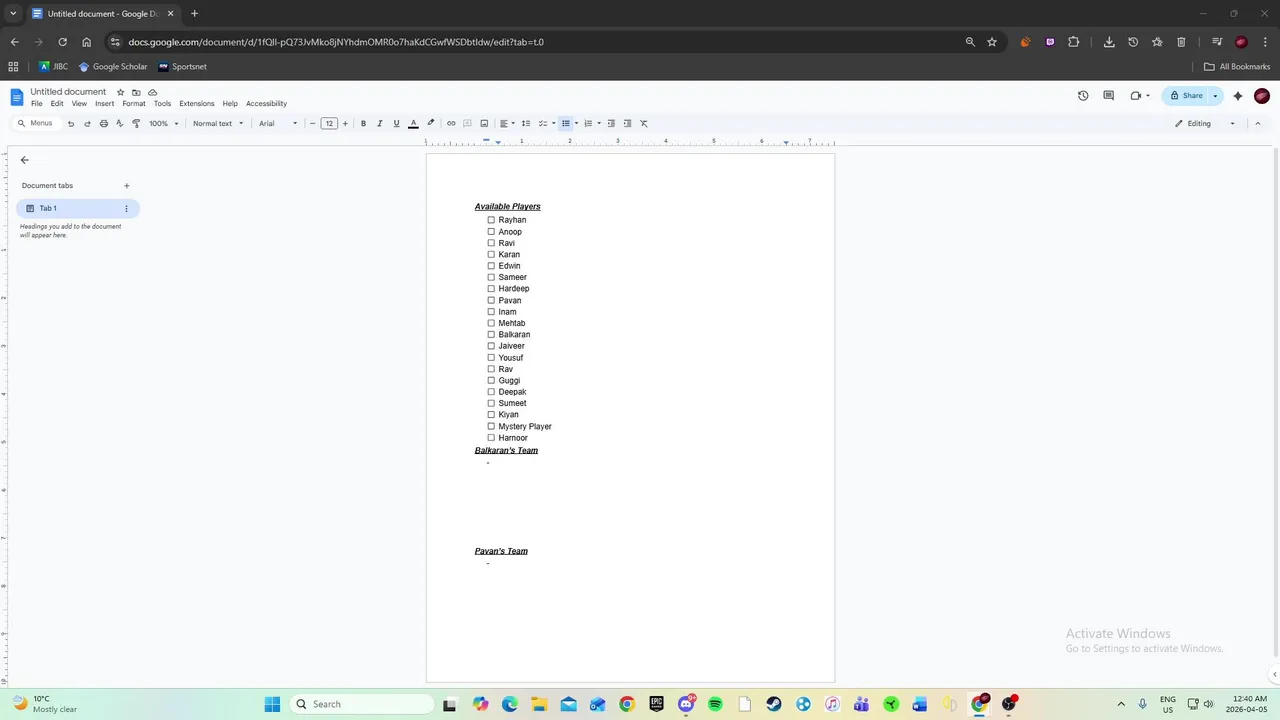Viewport: 1280px width, 720px height.
Task: Move the document to a folder
Action: [136, 92]
